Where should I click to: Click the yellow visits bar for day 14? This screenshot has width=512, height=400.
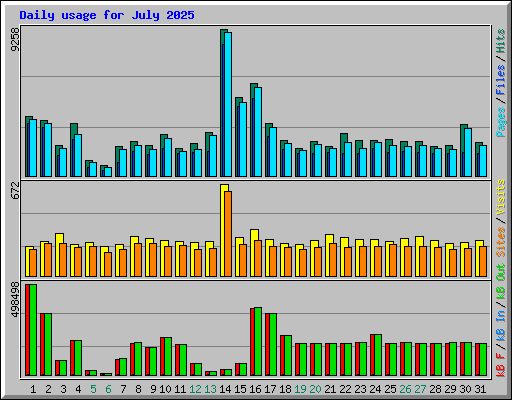223,230
